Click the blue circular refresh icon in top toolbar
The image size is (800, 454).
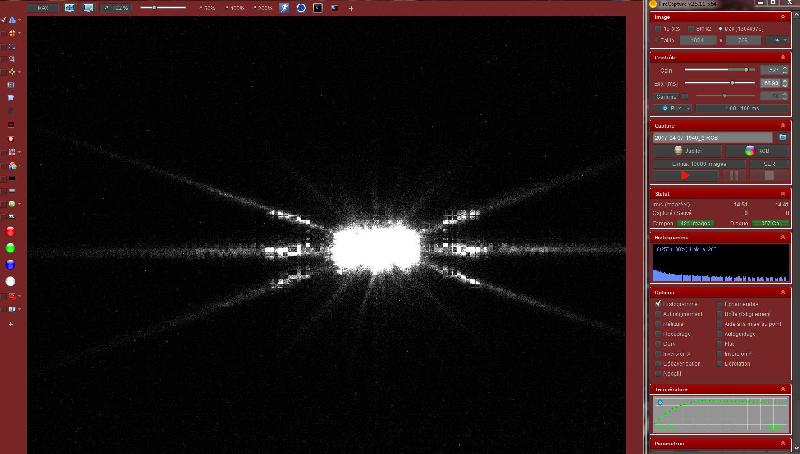click(x=301, y=8)
